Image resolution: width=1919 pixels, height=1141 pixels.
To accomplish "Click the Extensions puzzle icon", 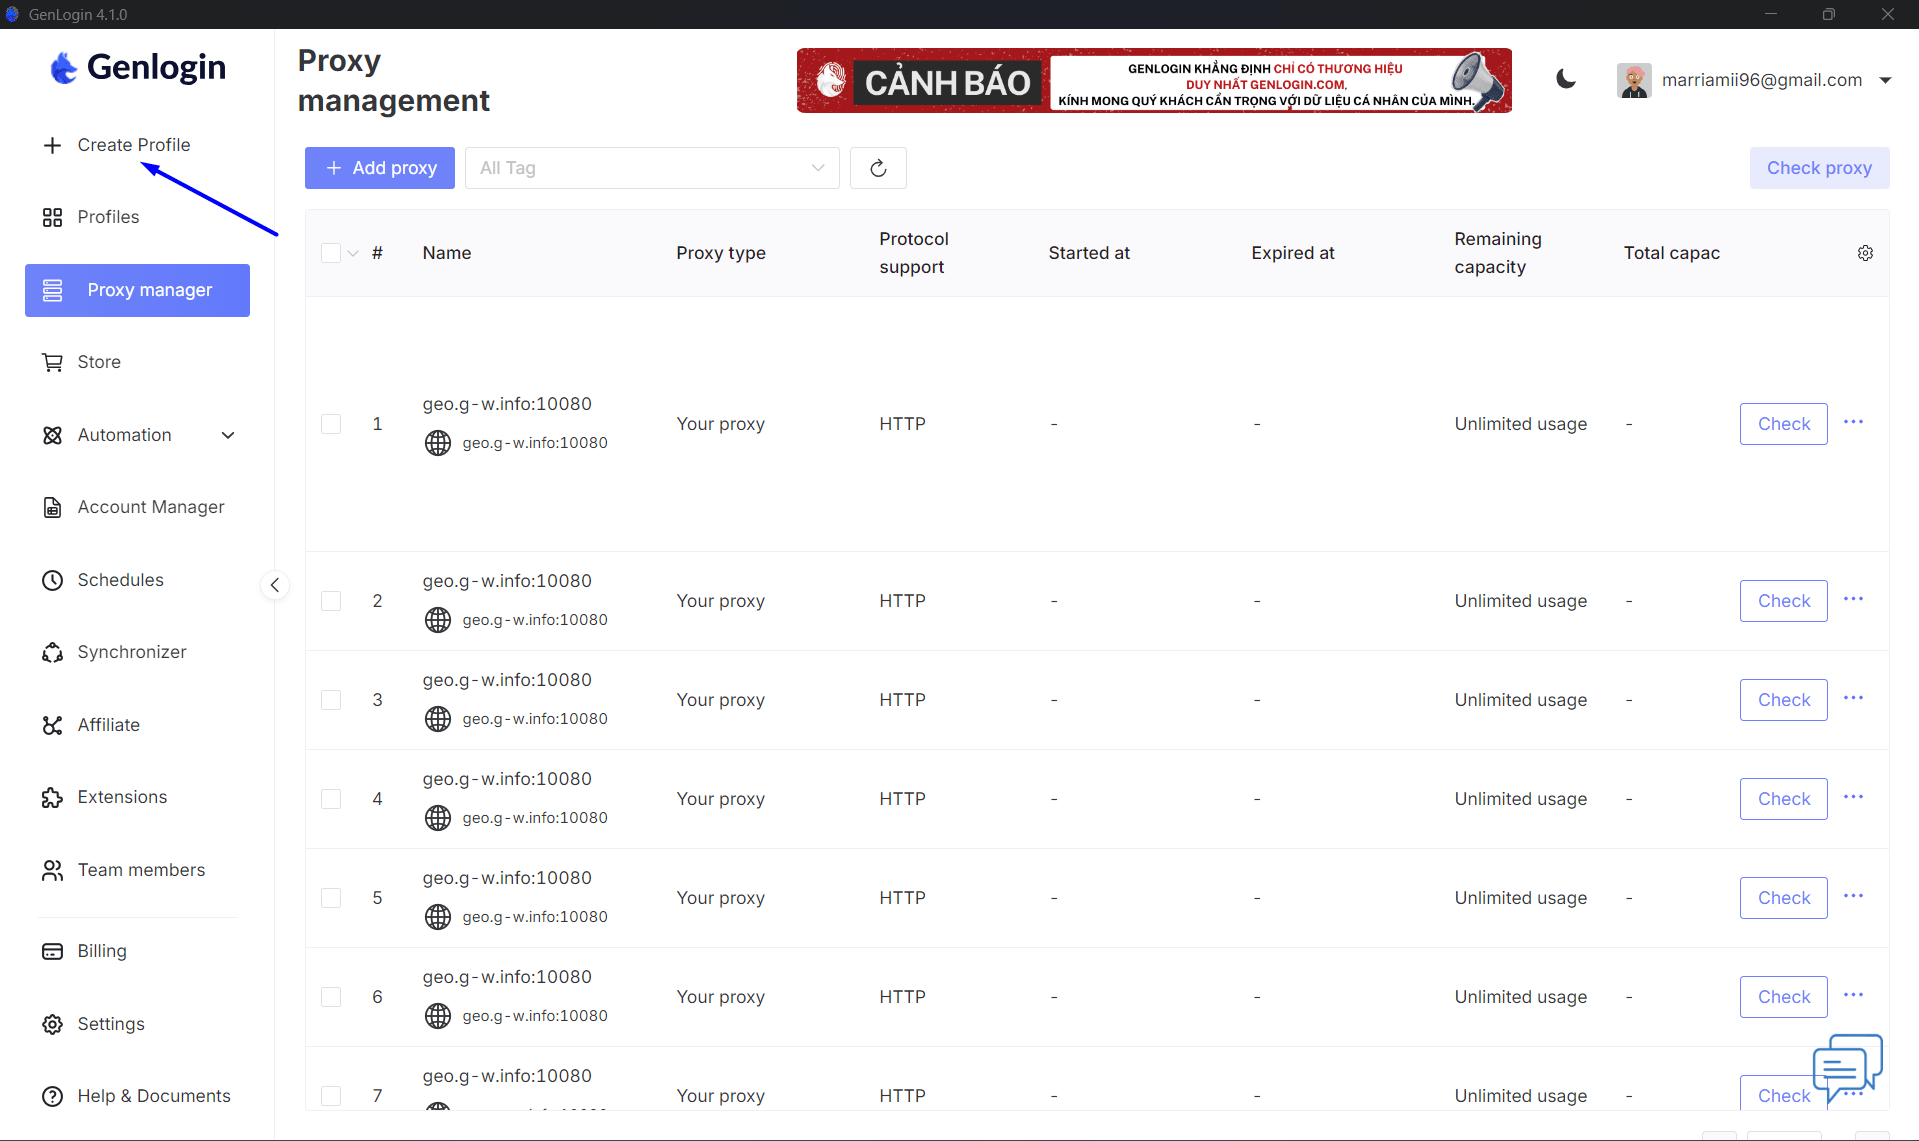I will [52, 797].
